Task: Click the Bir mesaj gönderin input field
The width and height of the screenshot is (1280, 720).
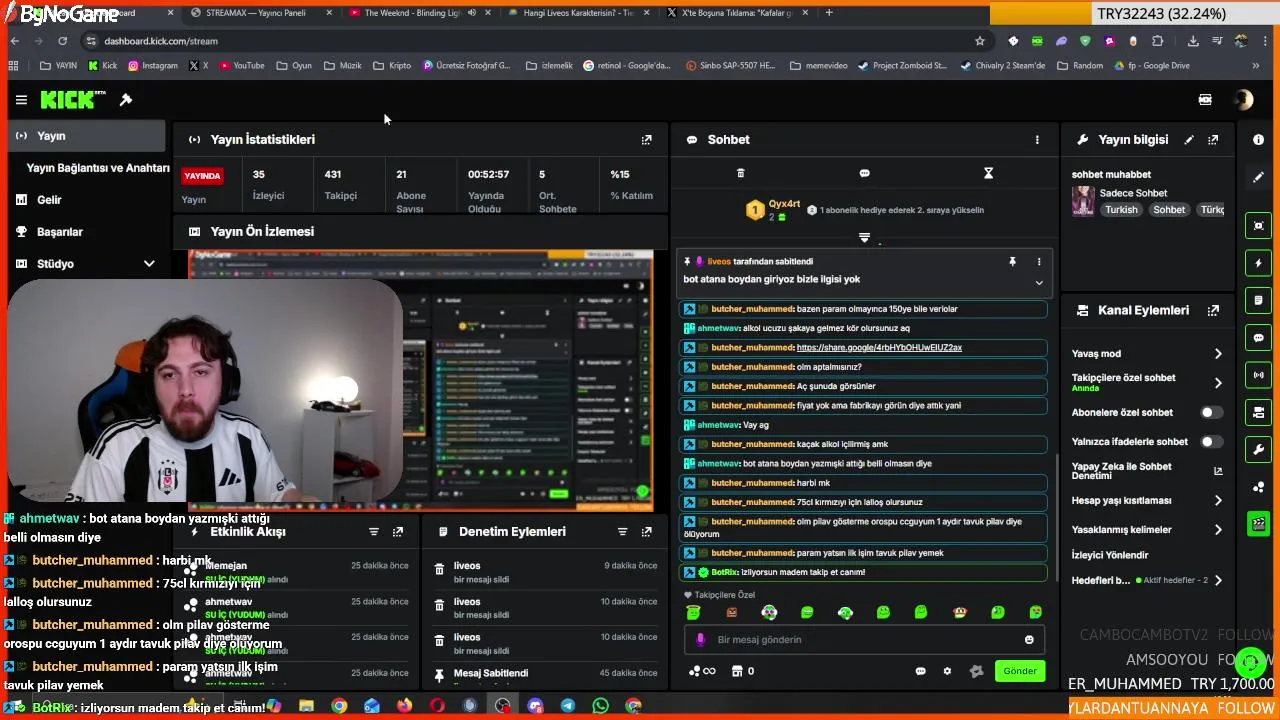Action: (865, 640)
